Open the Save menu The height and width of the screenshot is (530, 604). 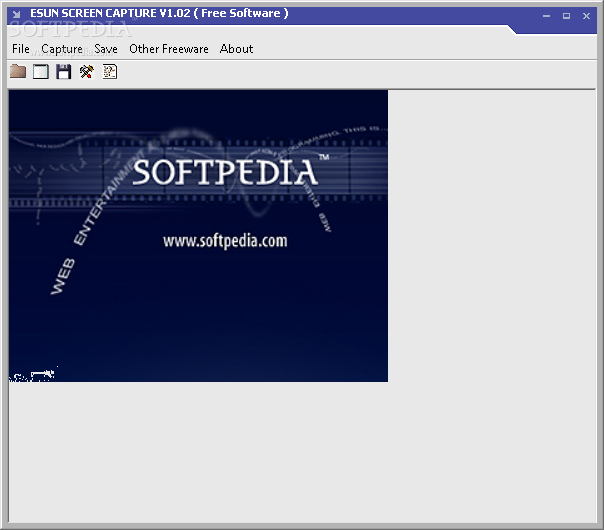tap(106, 49)
